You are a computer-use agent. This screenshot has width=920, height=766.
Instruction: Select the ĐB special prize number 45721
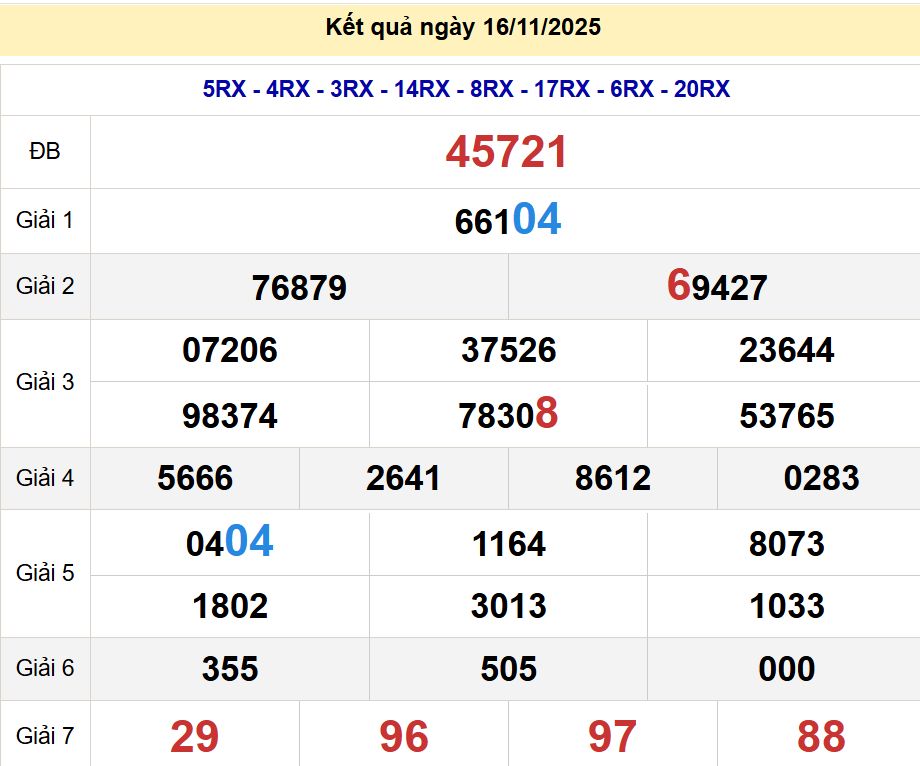(x=507, y=152)
